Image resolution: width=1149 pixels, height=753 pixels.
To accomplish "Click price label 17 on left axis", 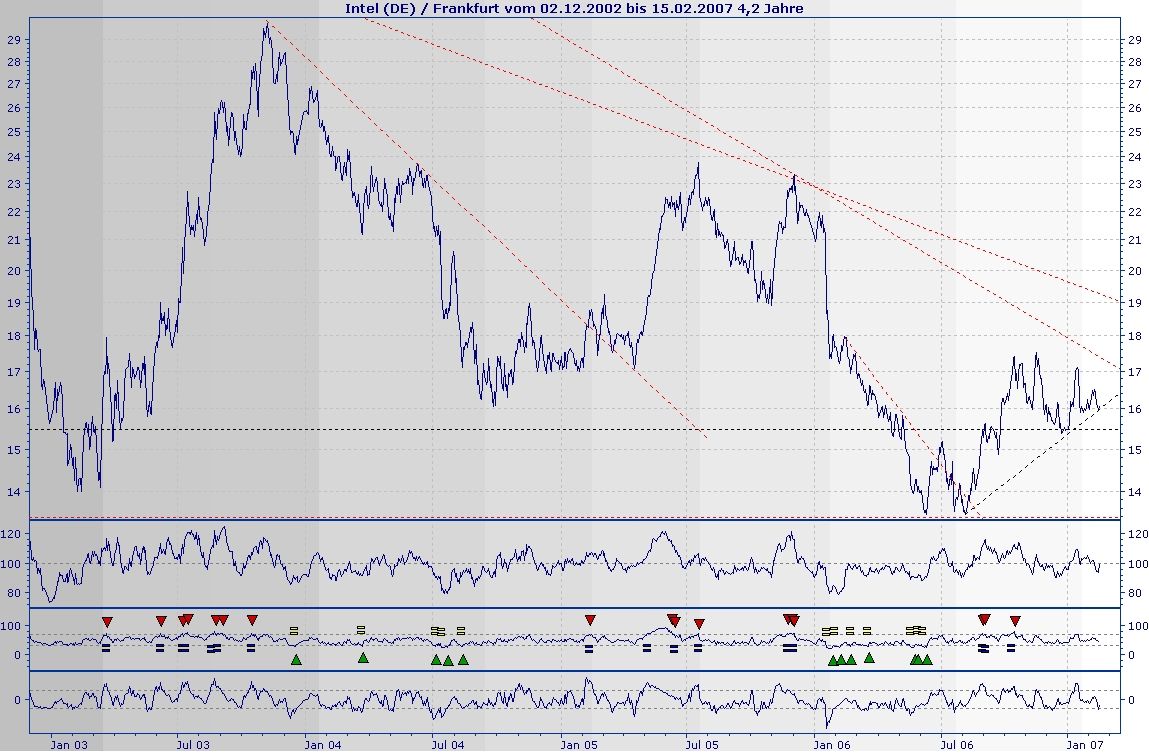I will [x=14, y=371].
